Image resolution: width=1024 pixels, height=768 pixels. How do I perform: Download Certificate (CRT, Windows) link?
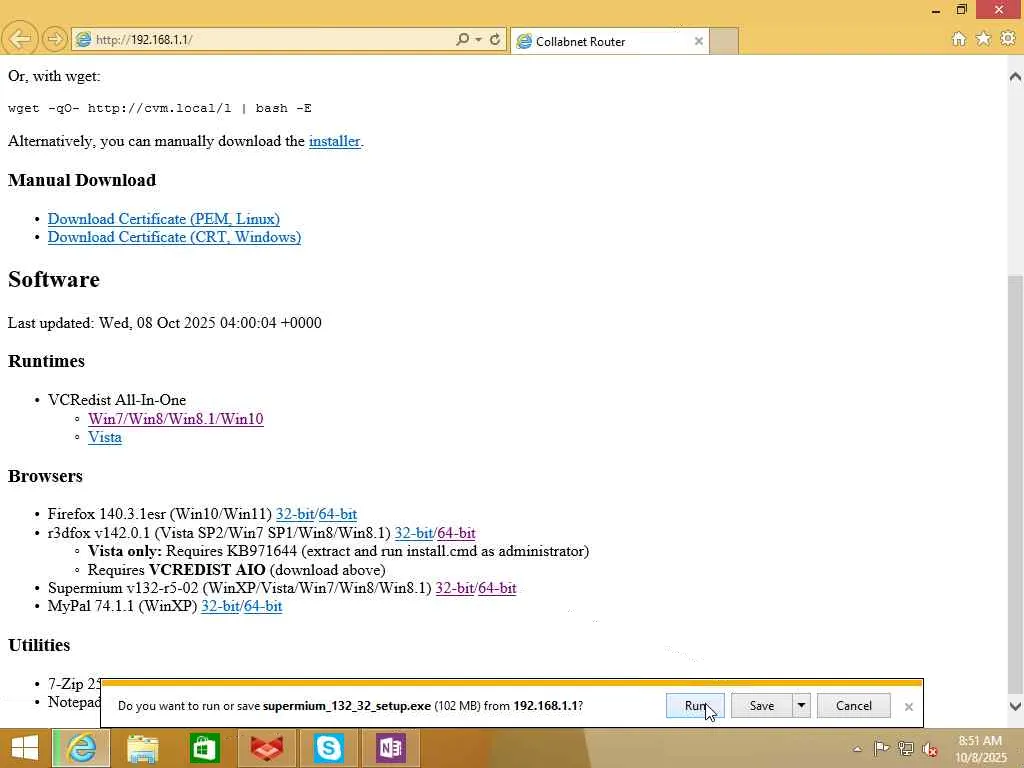(174, 237)
